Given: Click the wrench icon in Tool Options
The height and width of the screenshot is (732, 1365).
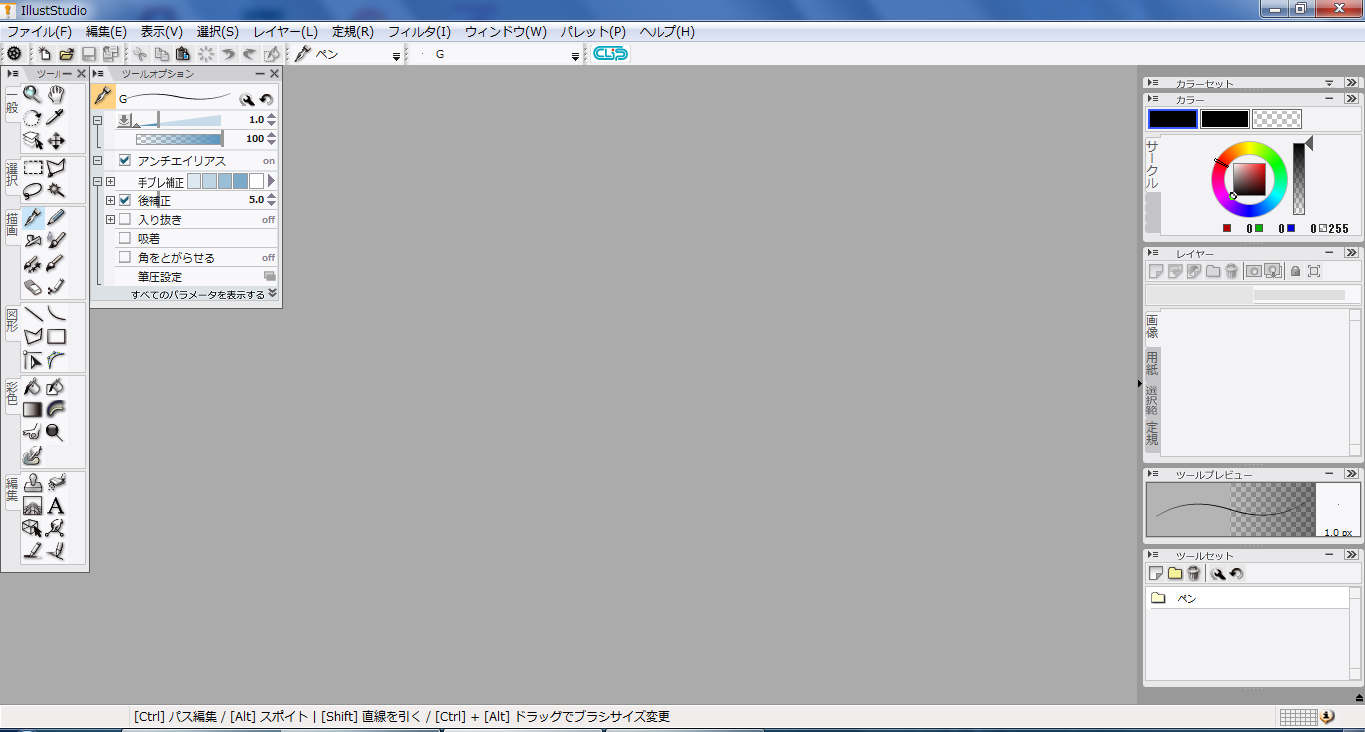Looking at the screenshot, I should pos(246,99).
